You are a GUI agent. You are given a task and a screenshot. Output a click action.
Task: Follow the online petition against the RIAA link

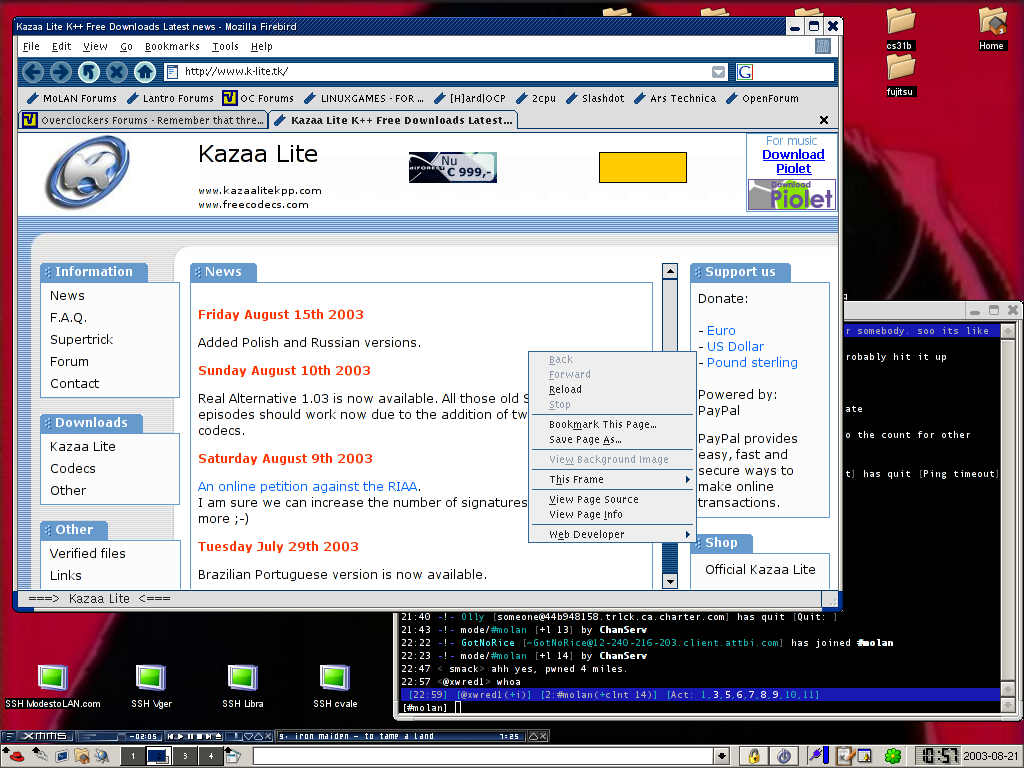(308, 487)
